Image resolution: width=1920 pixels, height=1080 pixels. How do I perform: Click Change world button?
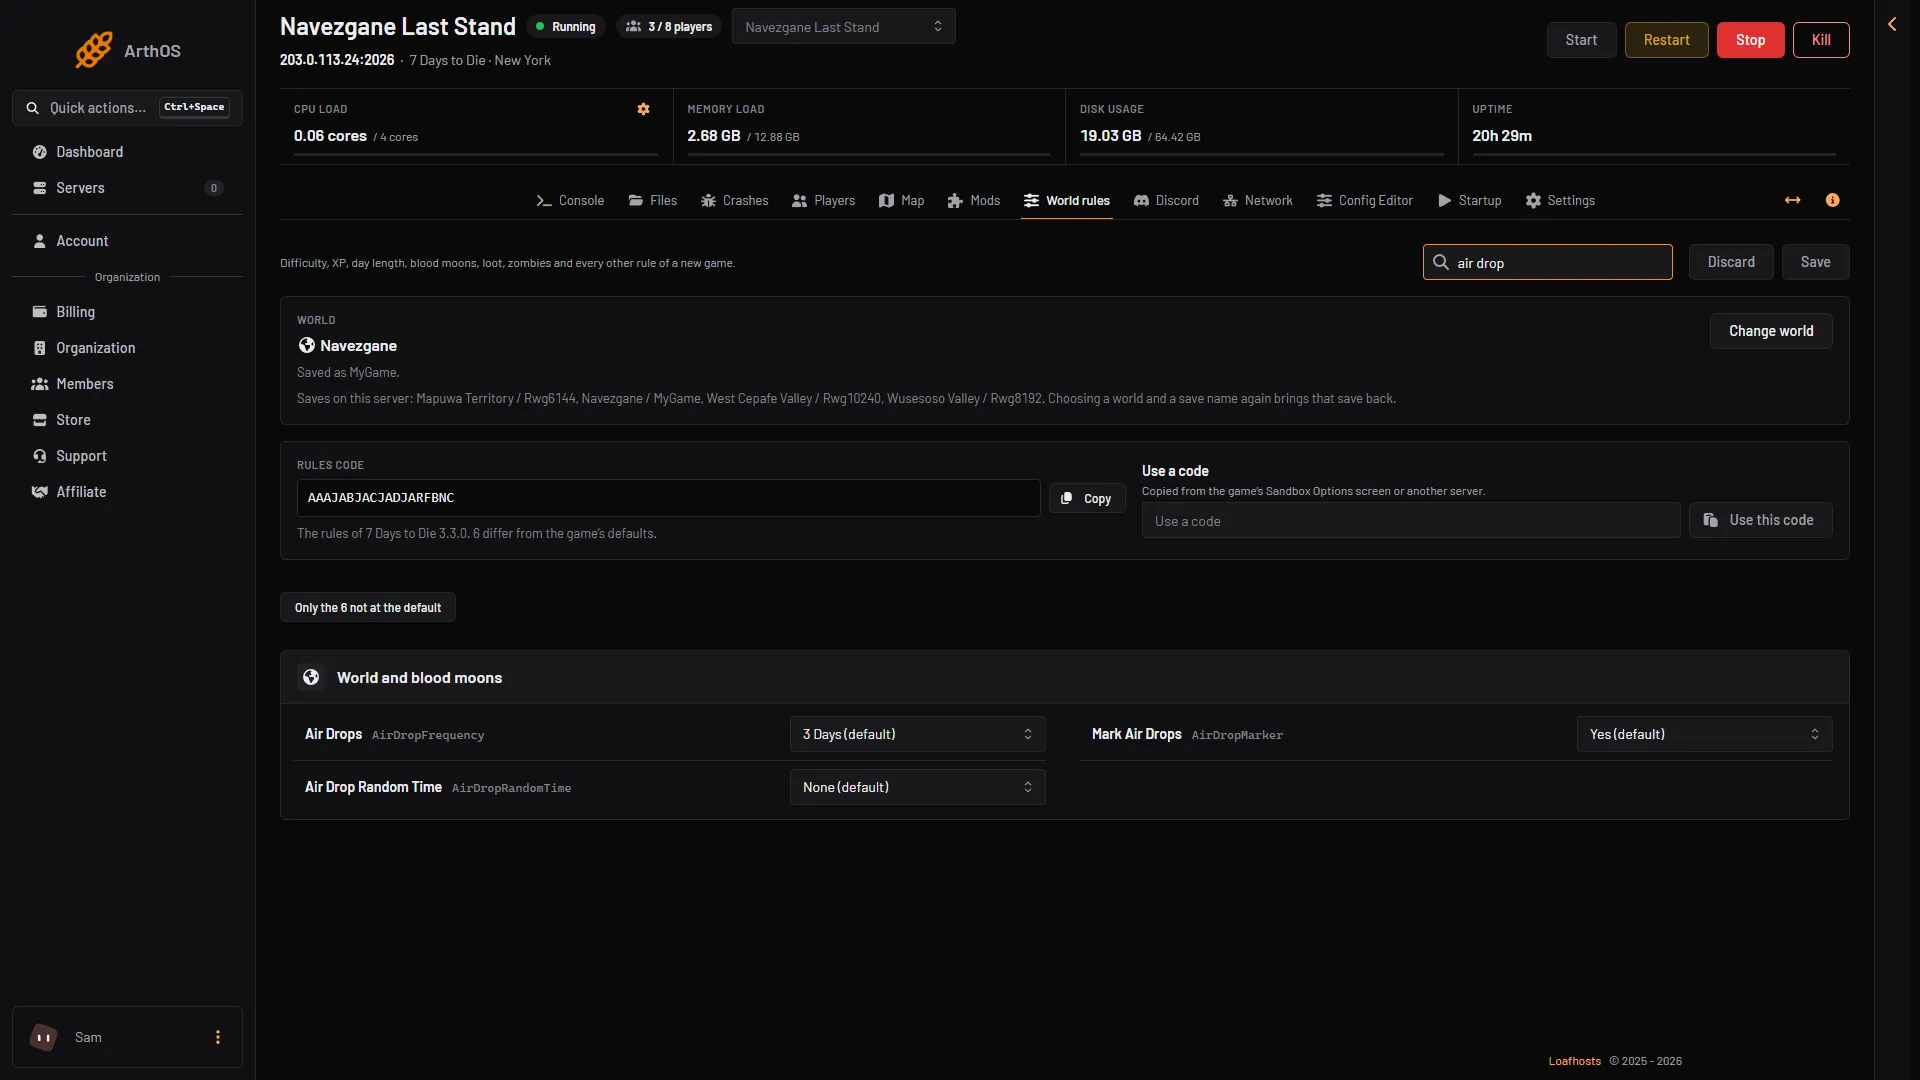pos(1771,331)
